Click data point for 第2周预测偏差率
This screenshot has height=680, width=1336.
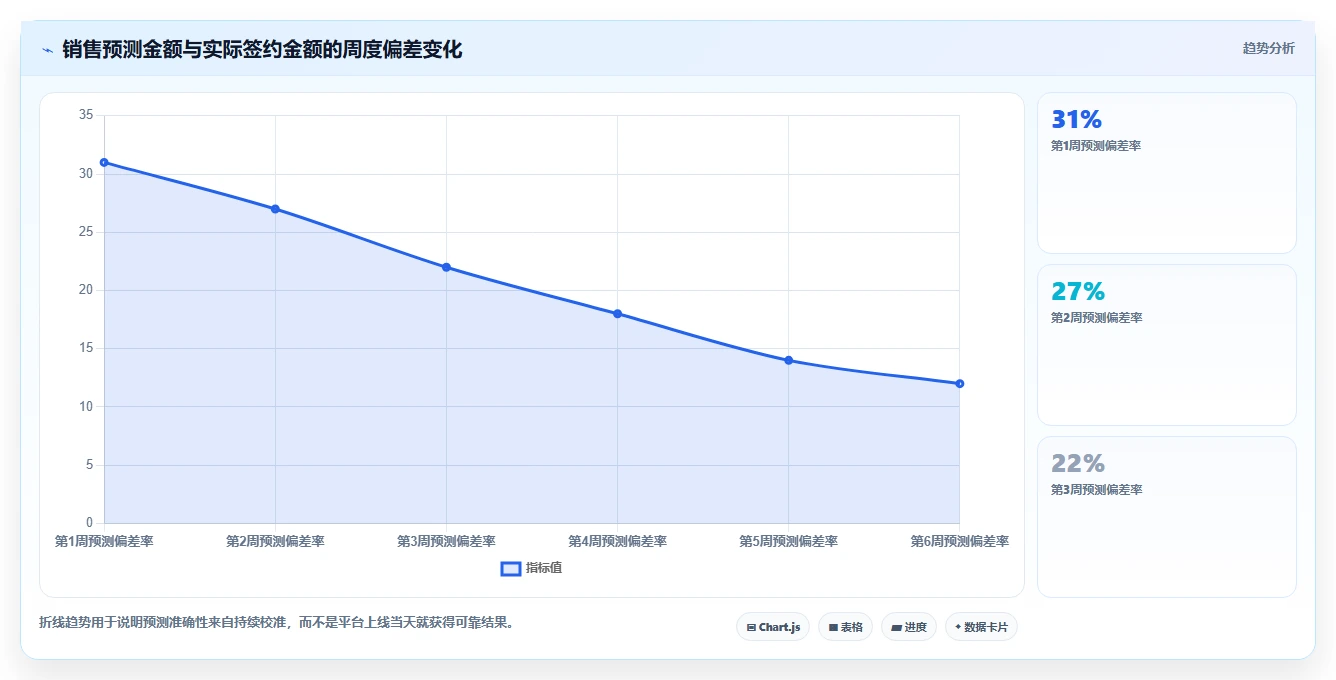275,209
